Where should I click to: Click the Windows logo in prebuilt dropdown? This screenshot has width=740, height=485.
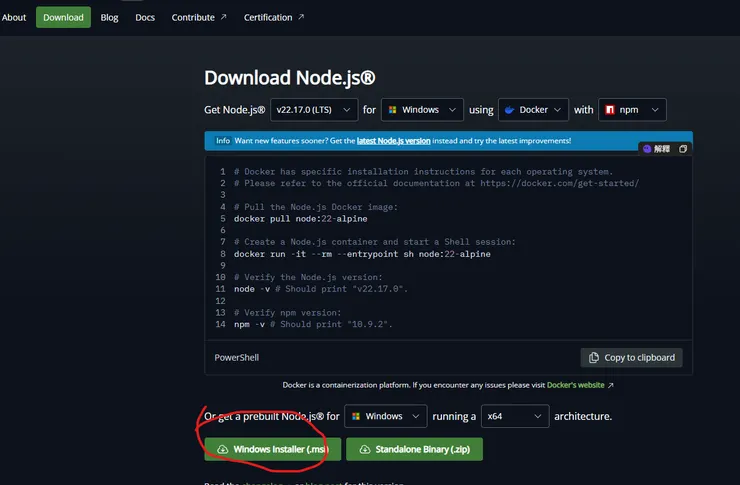point(356,416)
